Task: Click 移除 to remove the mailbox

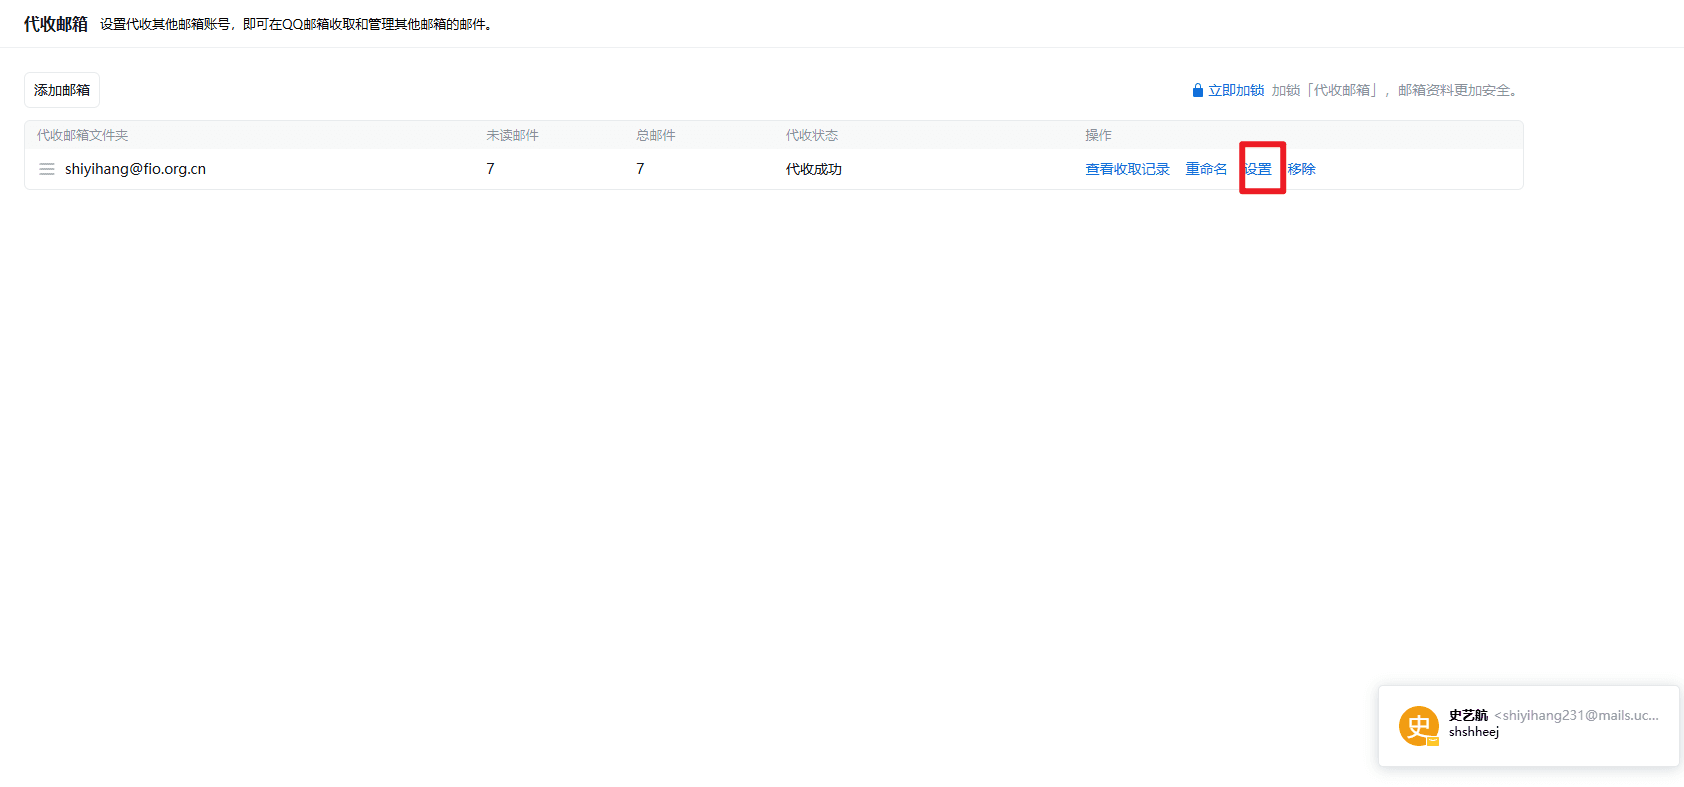Action: (x=1302, y=169)
